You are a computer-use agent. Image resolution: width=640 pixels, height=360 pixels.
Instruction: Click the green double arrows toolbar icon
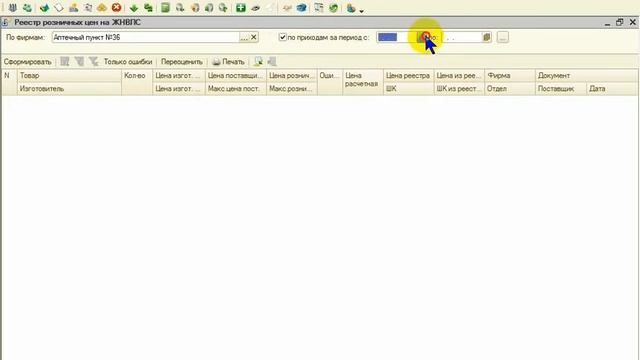pos(148,8)
